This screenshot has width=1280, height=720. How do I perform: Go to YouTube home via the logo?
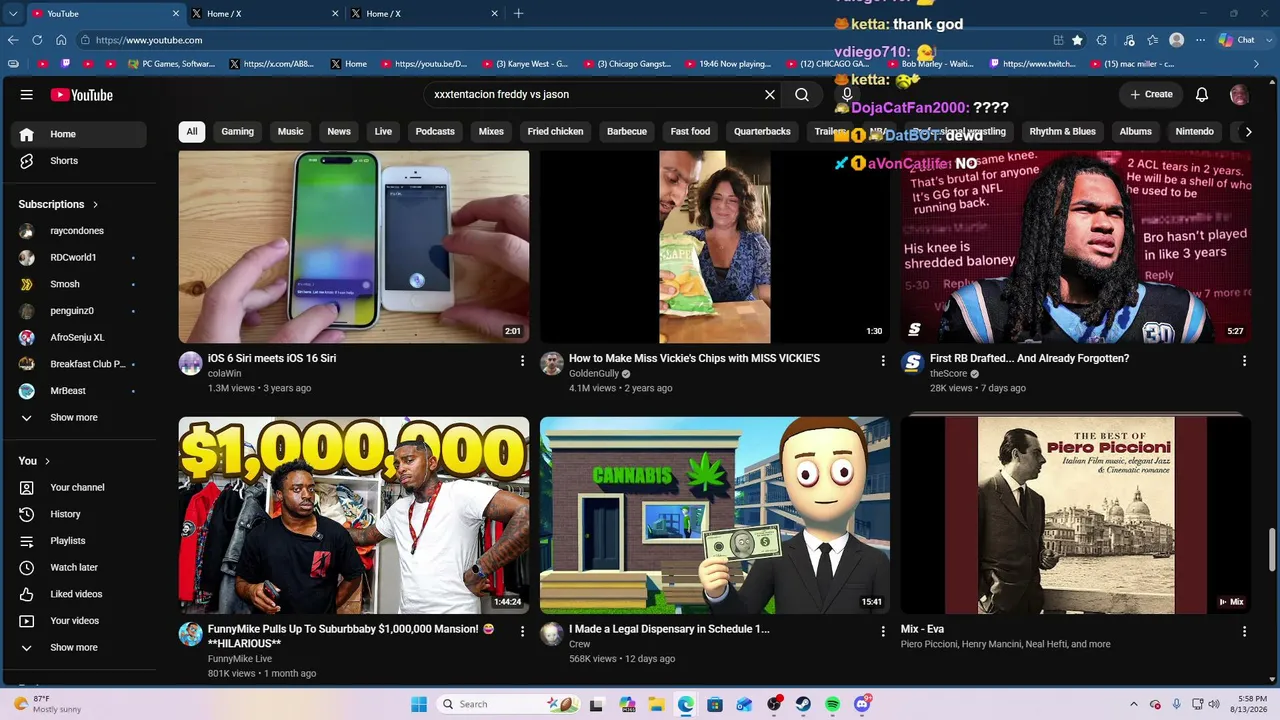[x=82, y=95]
